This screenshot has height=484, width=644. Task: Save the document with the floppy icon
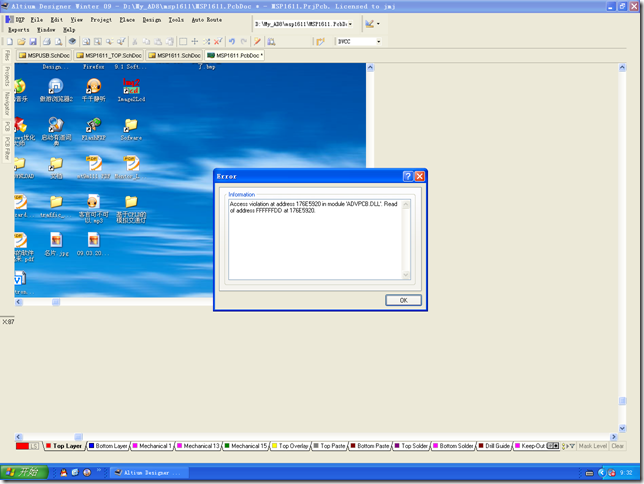(x=33, y=41)
